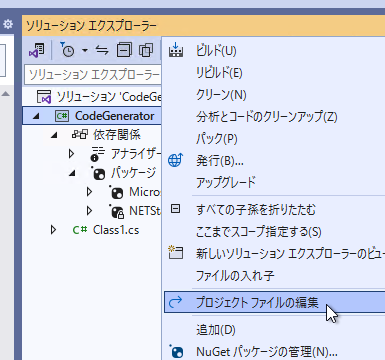This screenshot has width=385, height=360.
Task: Collapse the 依存関係 node
Action: (x=54, y=135)
